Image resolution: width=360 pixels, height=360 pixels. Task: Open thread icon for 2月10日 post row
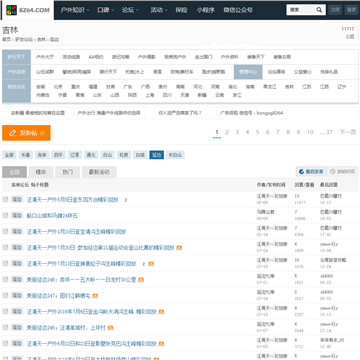pyautogui.click(x=5, y=232)
